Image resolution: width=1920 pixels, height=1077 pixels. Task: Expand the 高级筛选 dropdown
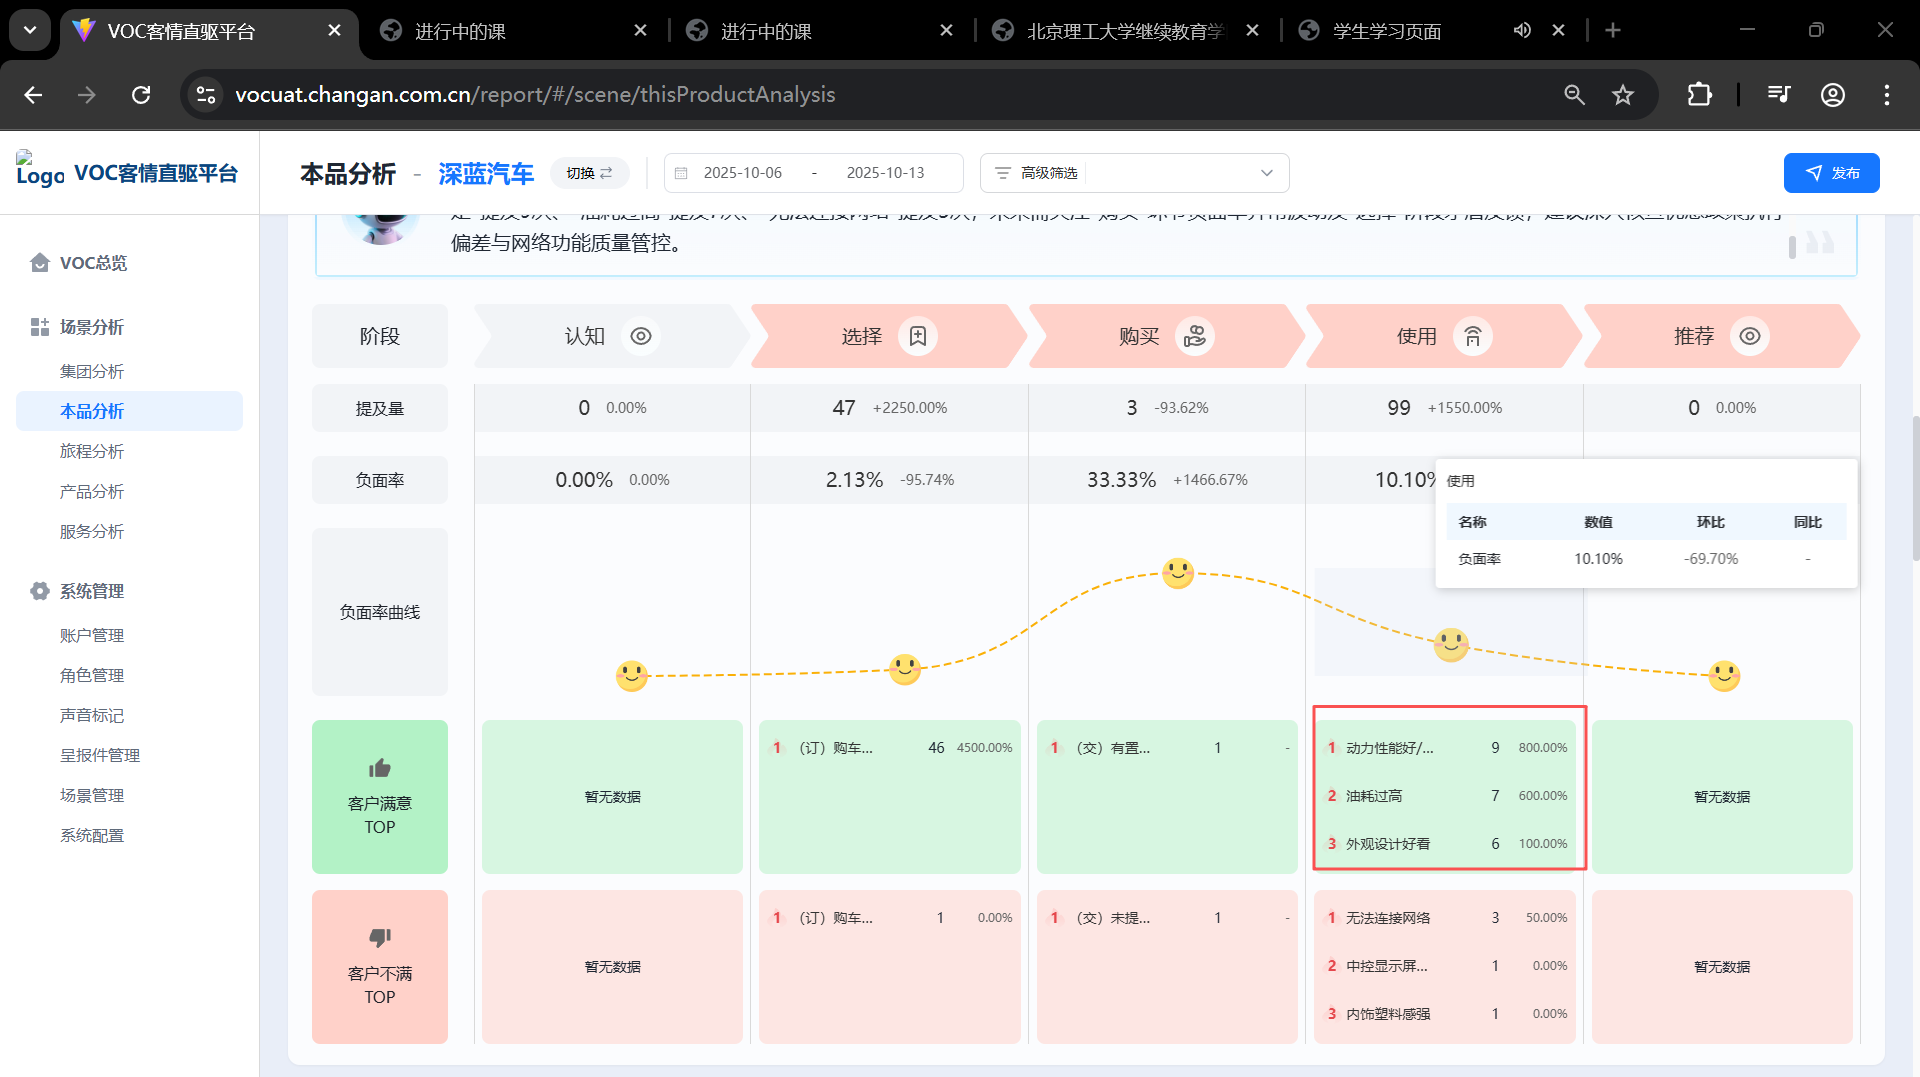click(x=1266, y=173)
